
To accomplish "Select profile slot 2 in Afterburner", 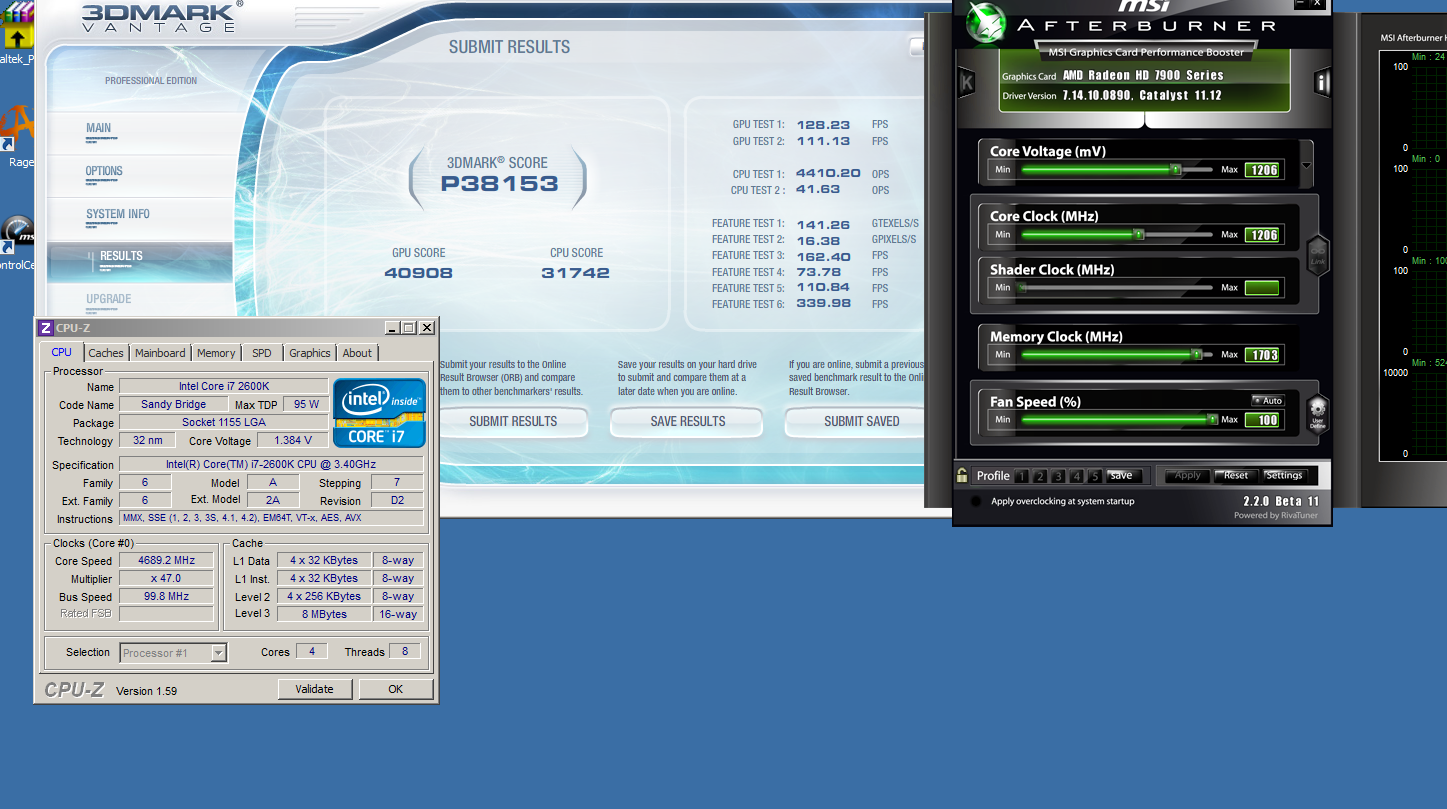I will [1040, 476].
